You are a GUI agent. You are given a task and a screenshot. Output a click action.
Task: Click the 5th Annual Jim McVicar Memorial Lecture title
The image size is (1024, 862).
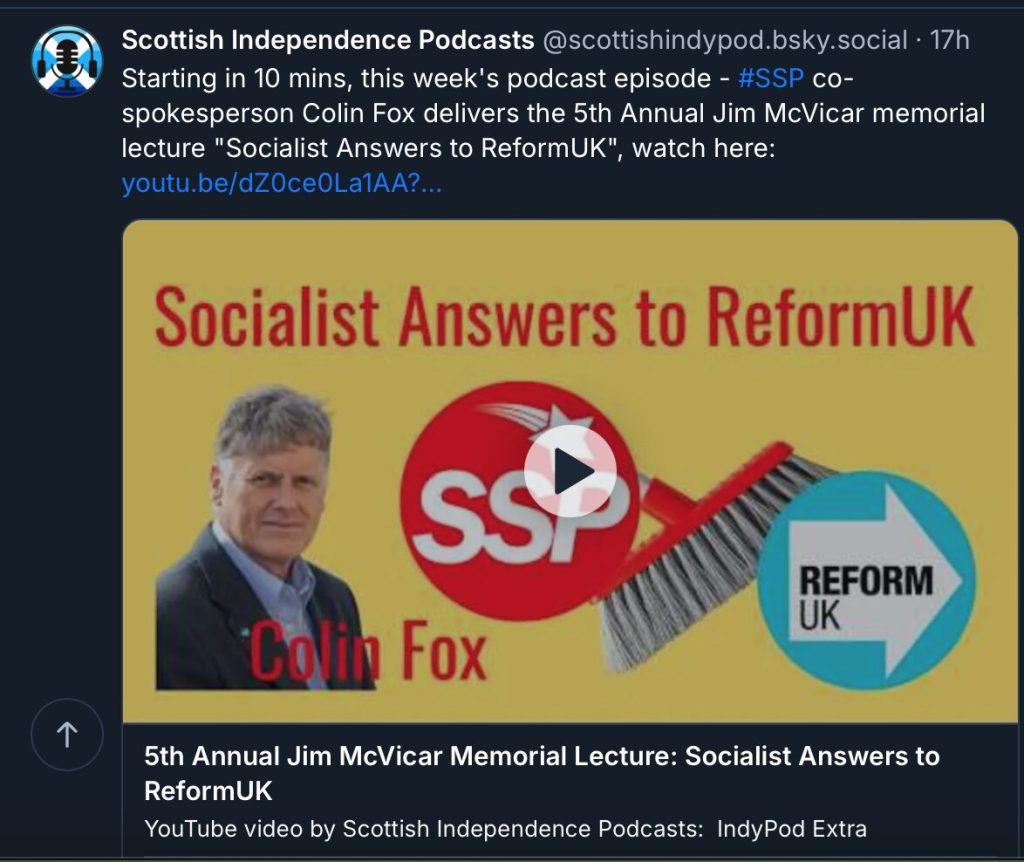pyautogui.click(x=541, y=773)
